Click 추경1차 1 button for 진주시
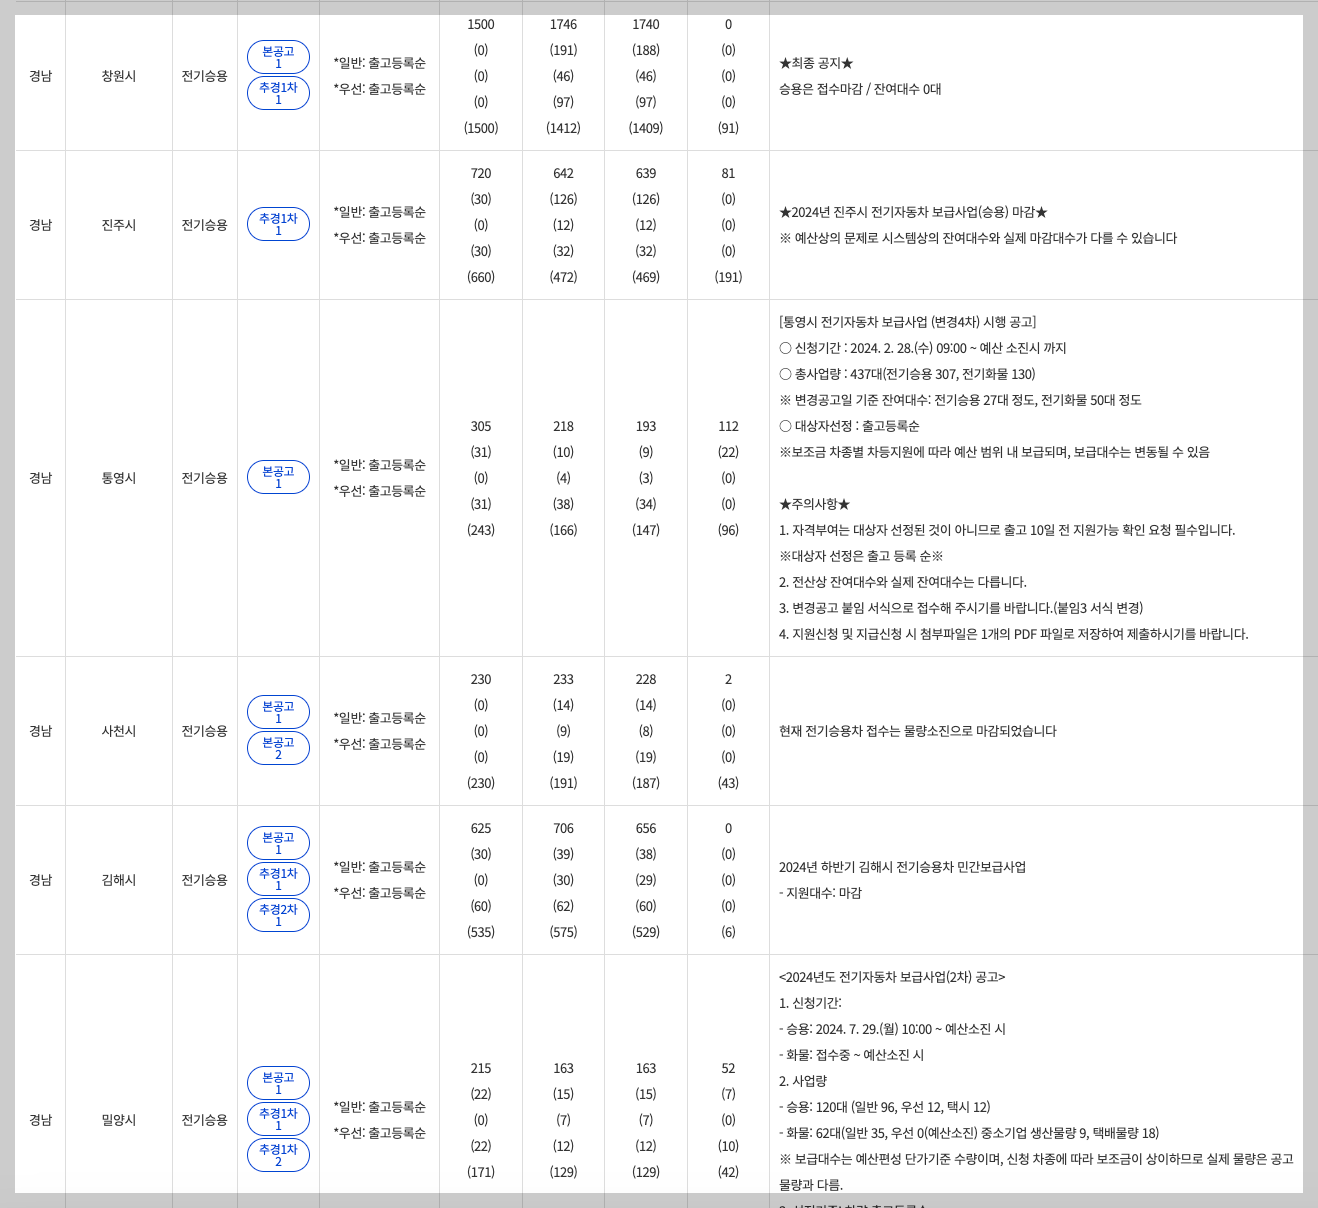The width and height of the screenshot is (1318, 1208). pos(278,224)
